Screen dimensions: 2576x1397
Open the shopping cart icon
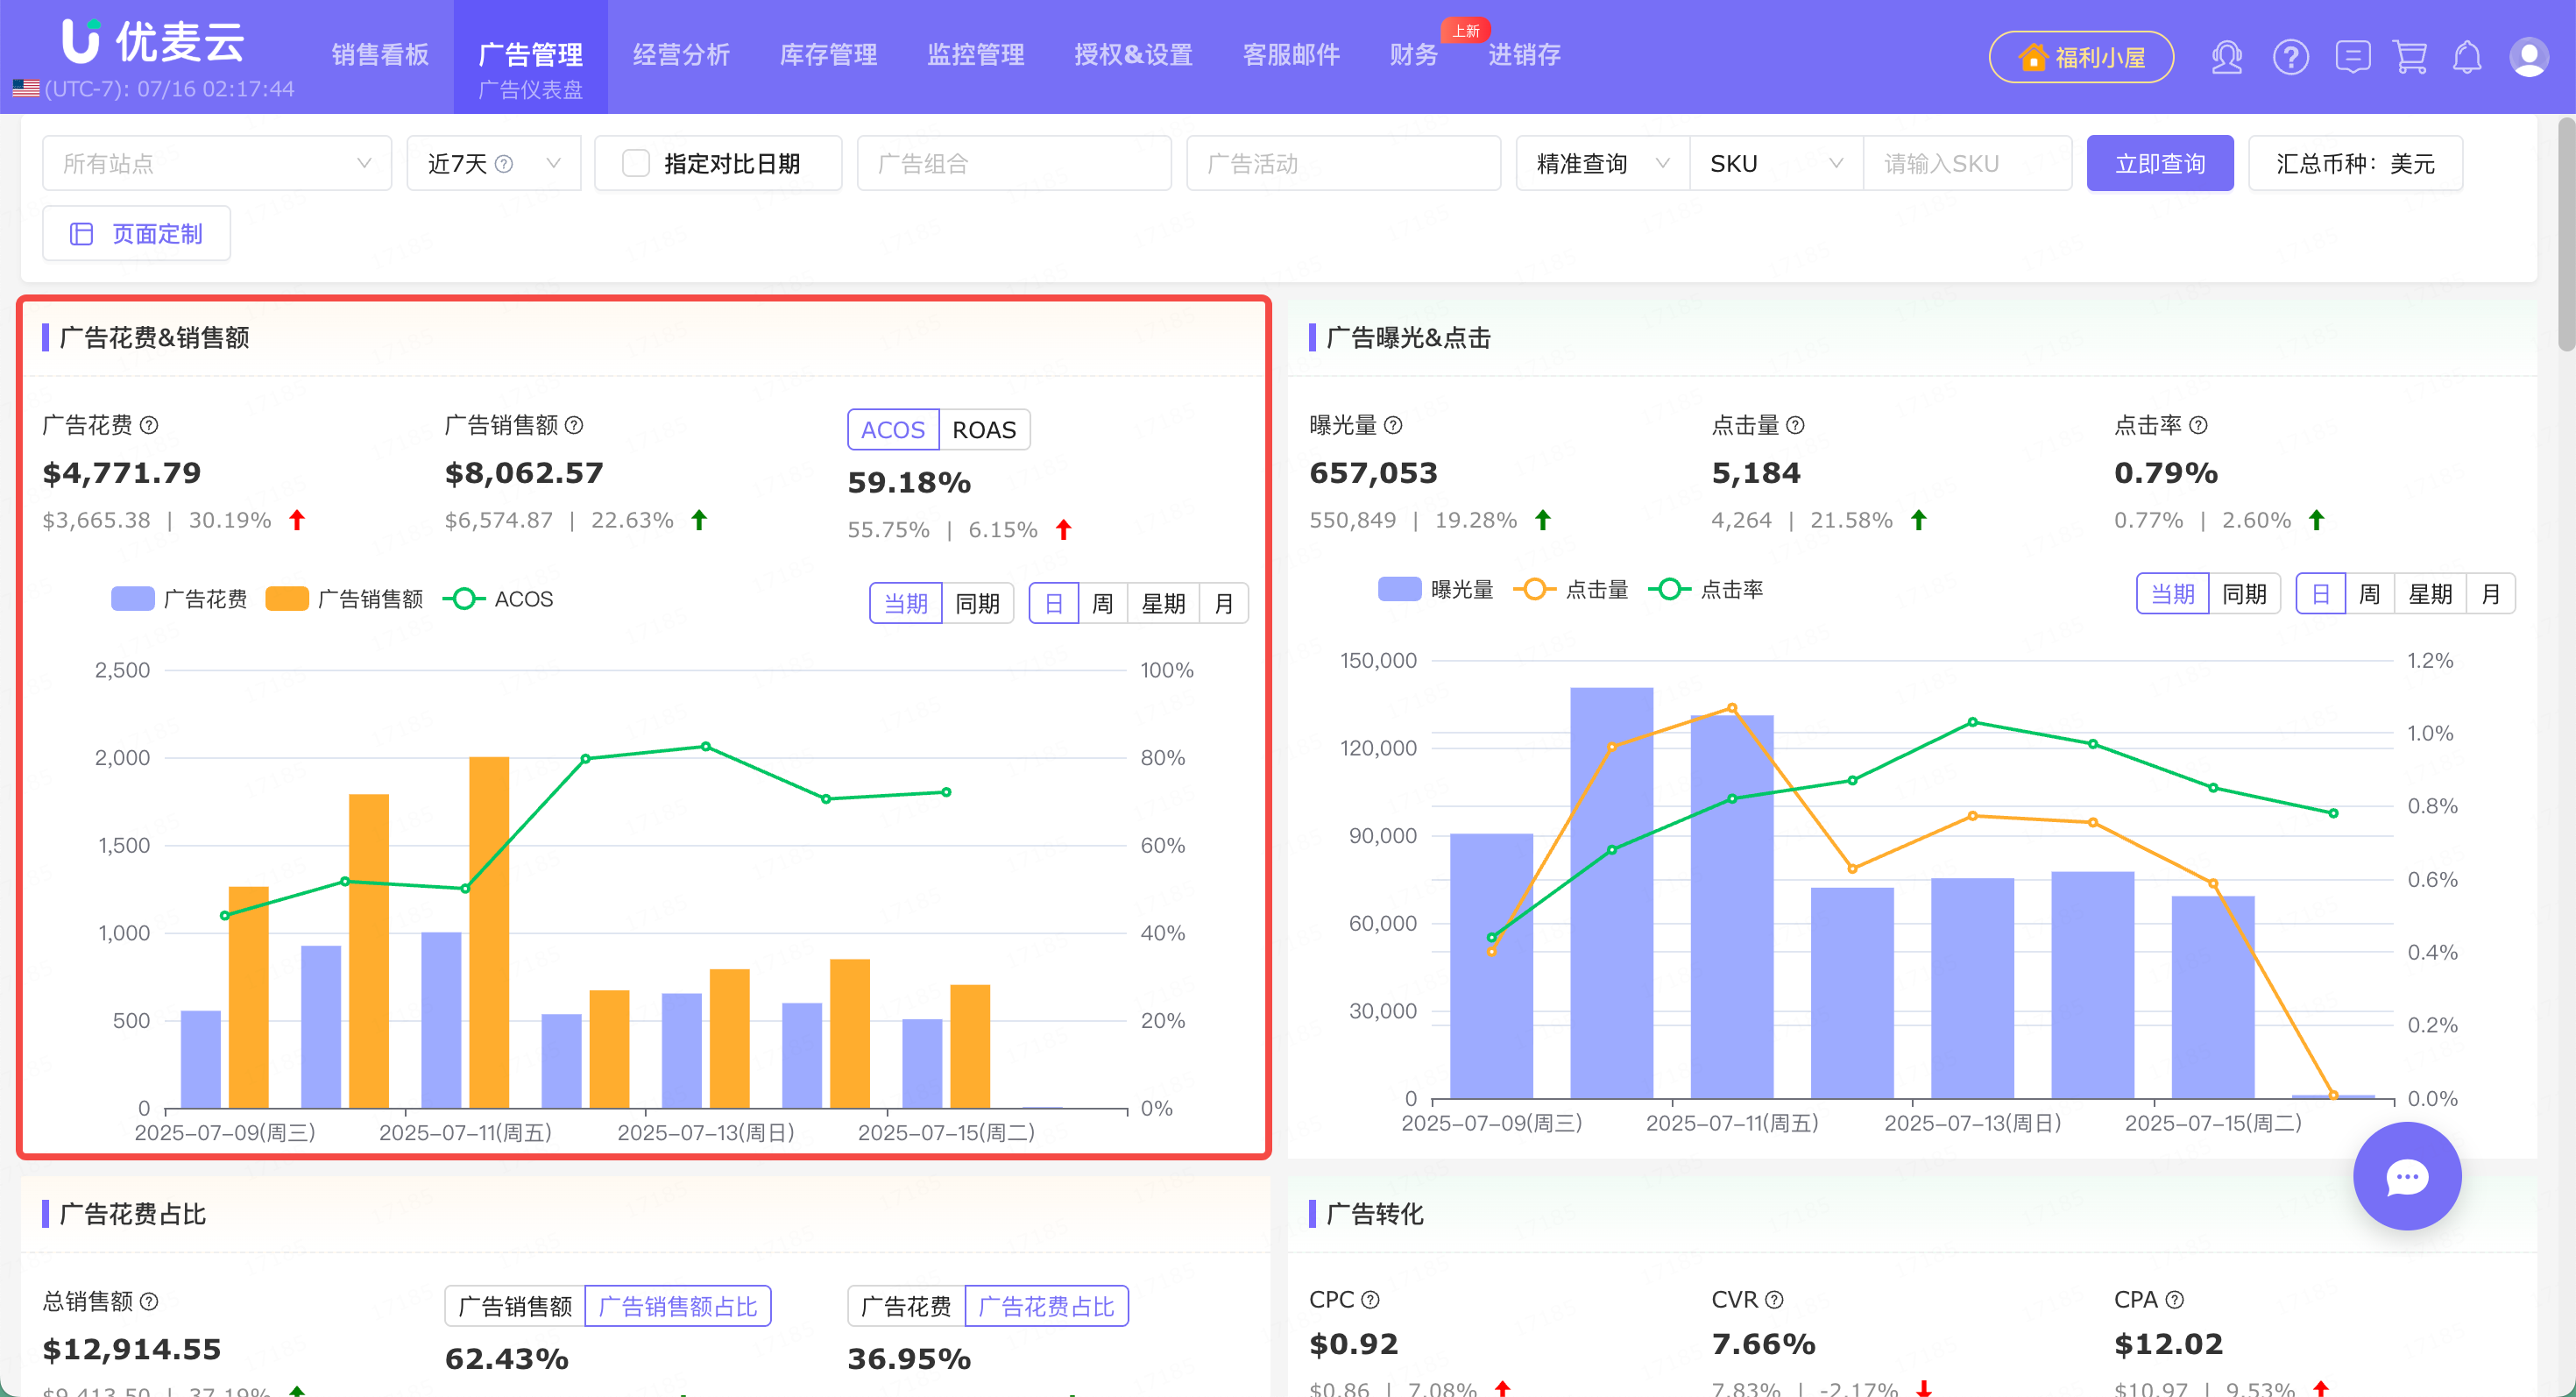[x=2410, y=57]
